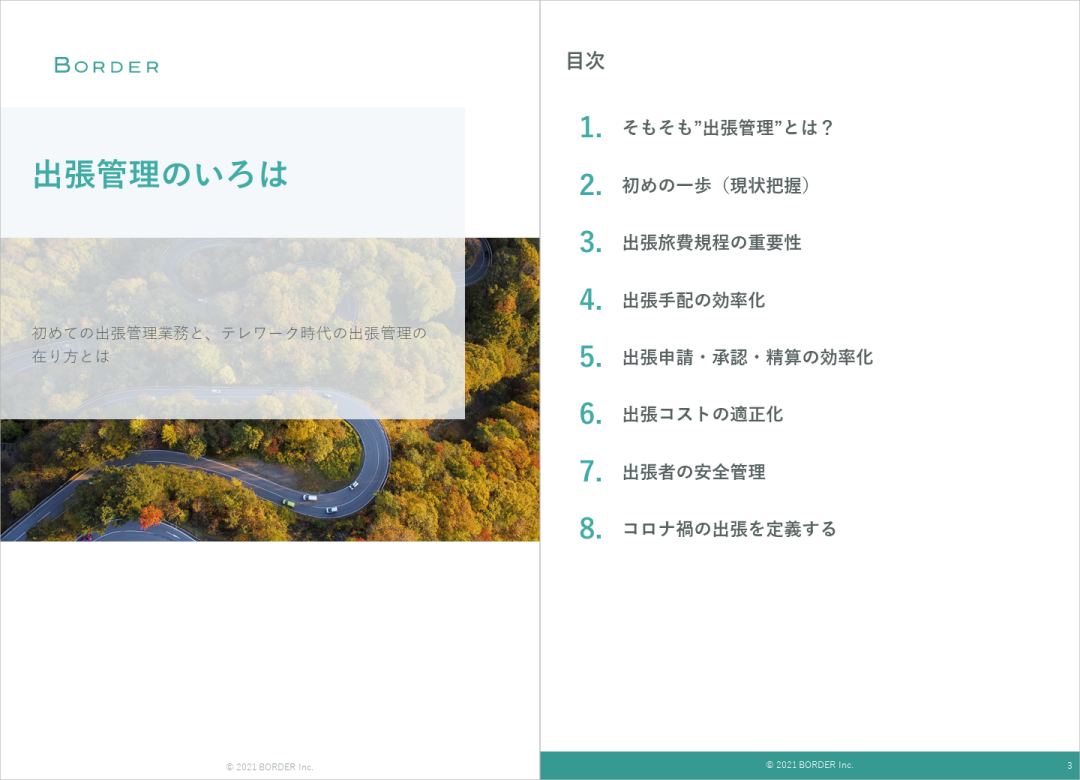Screen dimensions: 1080x780
Task: Jump to 出張手配の効率化 section
Action: 693,300
